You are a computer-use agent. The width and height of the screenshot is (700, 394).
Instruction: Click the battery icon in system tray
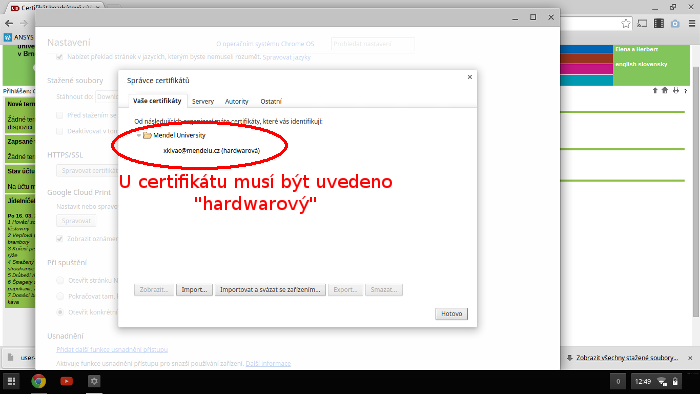(675, 382)
